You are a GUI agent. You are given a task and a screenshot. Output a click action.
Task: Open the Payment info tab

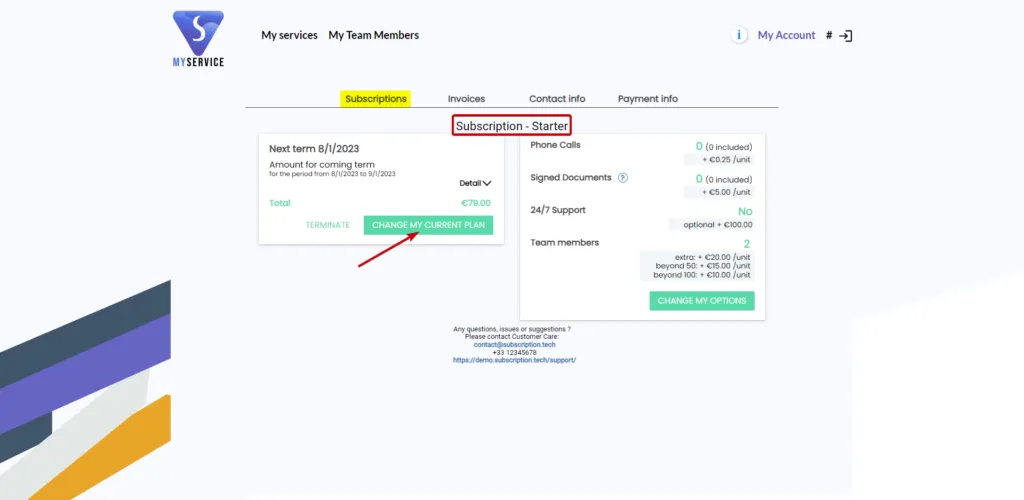click(648, 99)
